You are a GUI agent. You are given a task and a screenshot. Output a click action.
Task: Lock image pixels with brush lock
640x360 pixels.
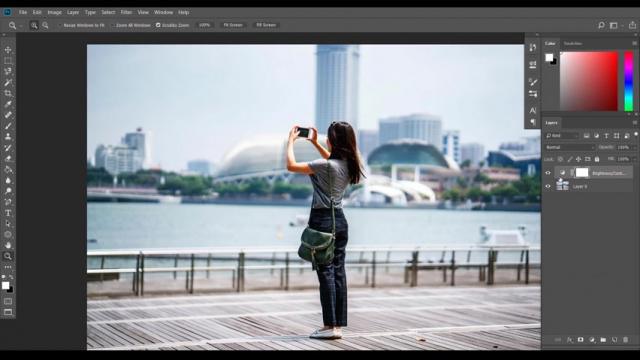(570, 159)
